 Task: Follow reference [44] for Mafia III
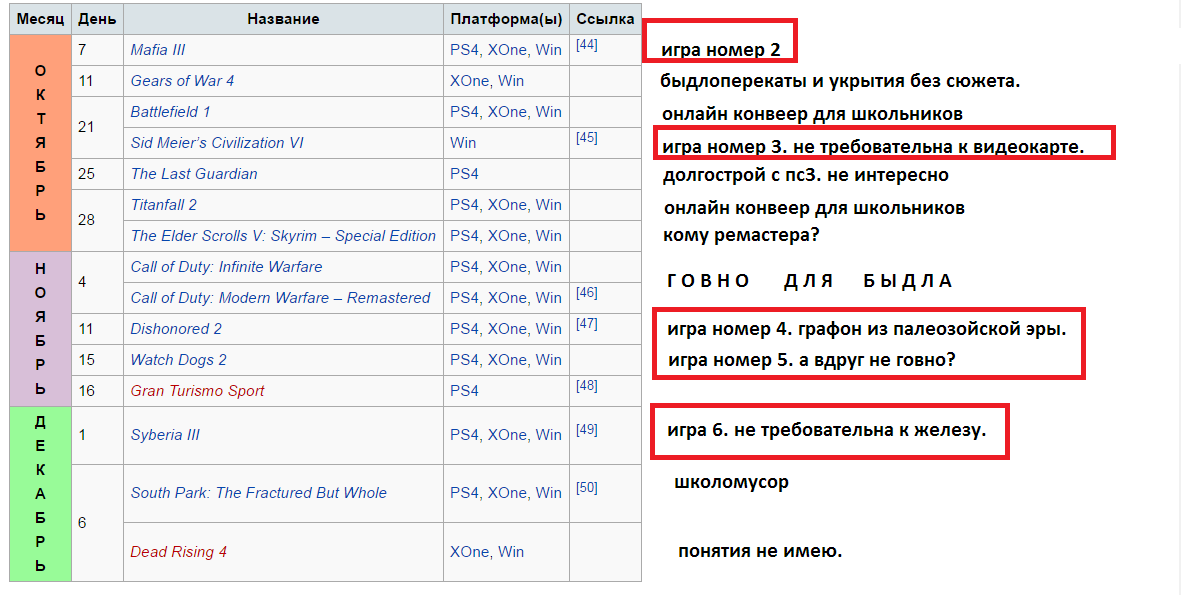click(587, 44)
